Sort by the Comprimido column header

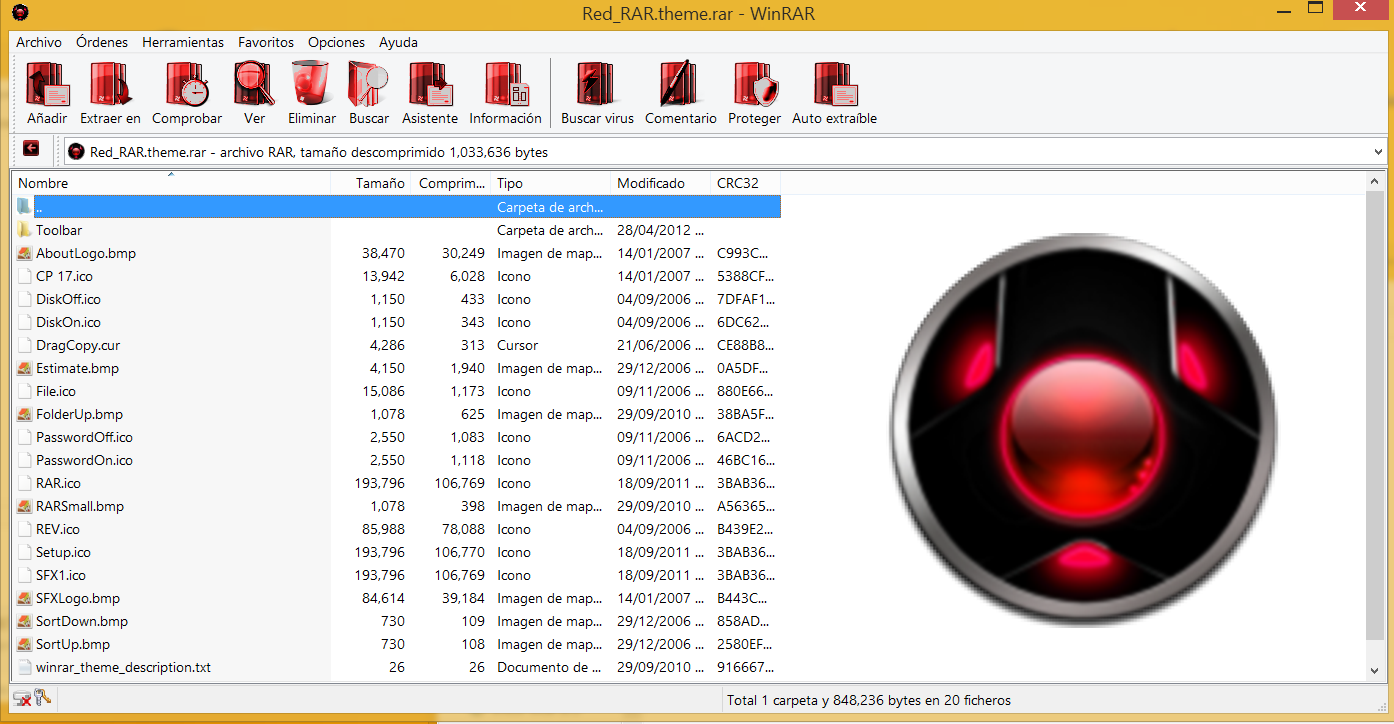pyautogui.click(x=451, y=183)
